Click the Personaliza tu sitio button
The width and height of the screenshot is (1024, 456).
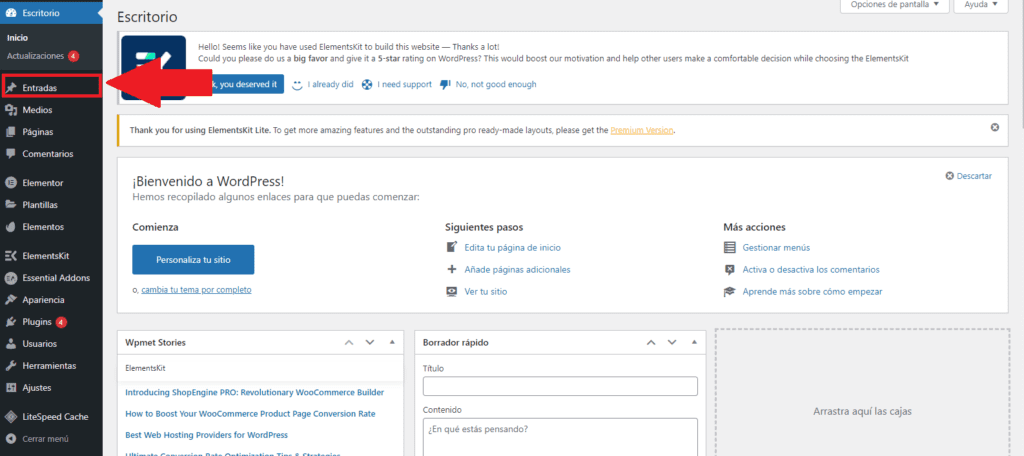coord(193,259)
